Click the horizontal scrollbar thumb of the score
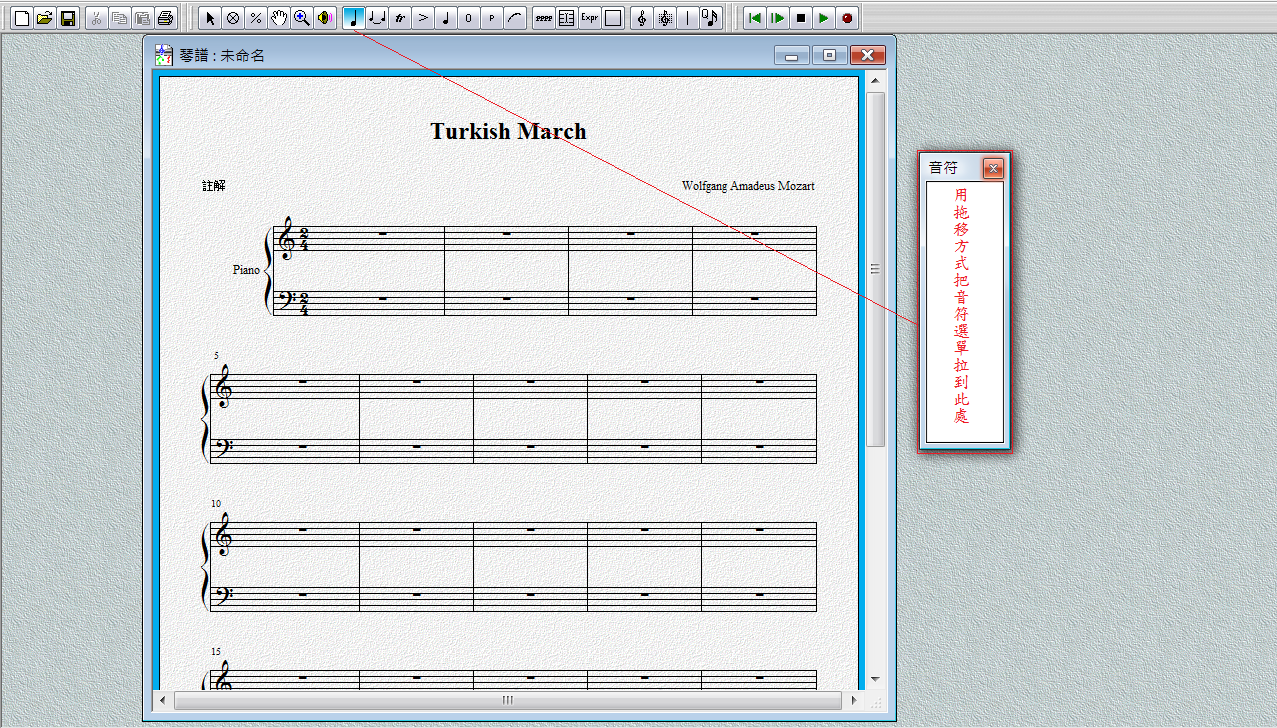The height and width of the screenshot is (728, 1277). 507,700
